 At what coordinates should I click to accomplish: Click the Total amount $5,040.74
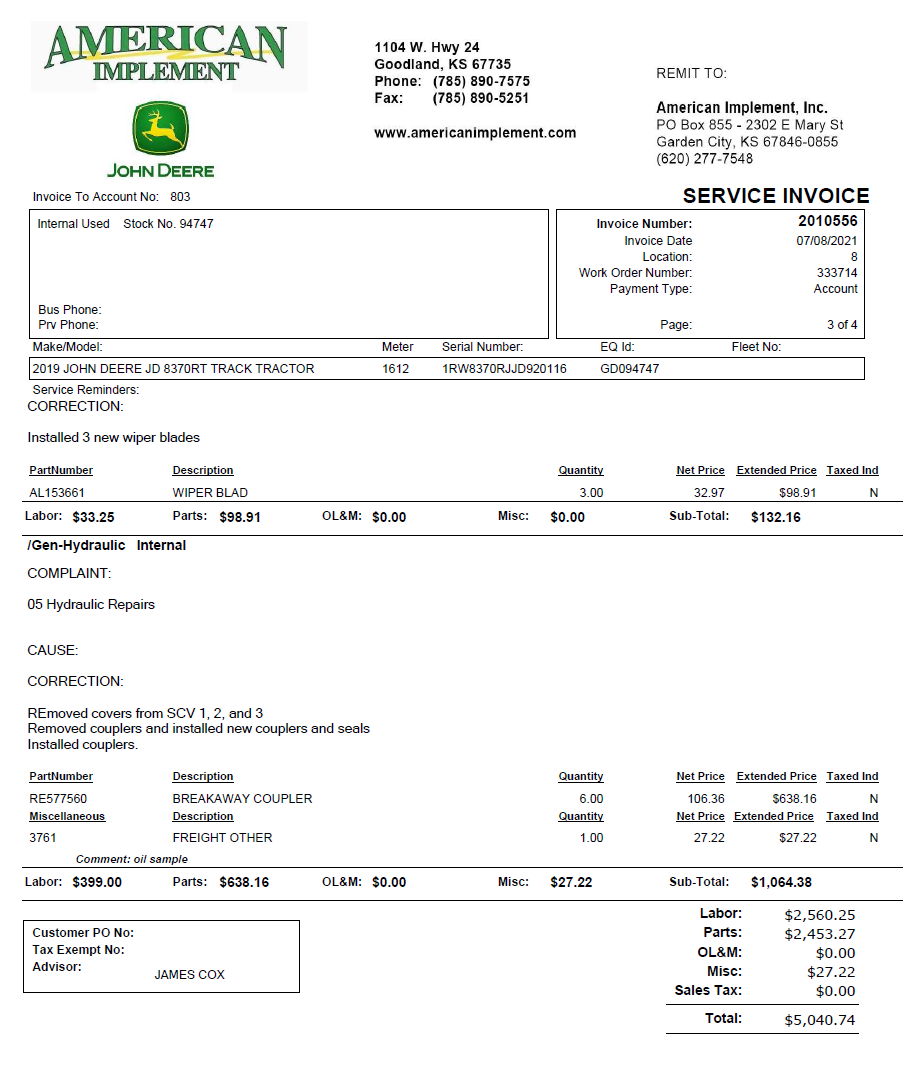820,1018
